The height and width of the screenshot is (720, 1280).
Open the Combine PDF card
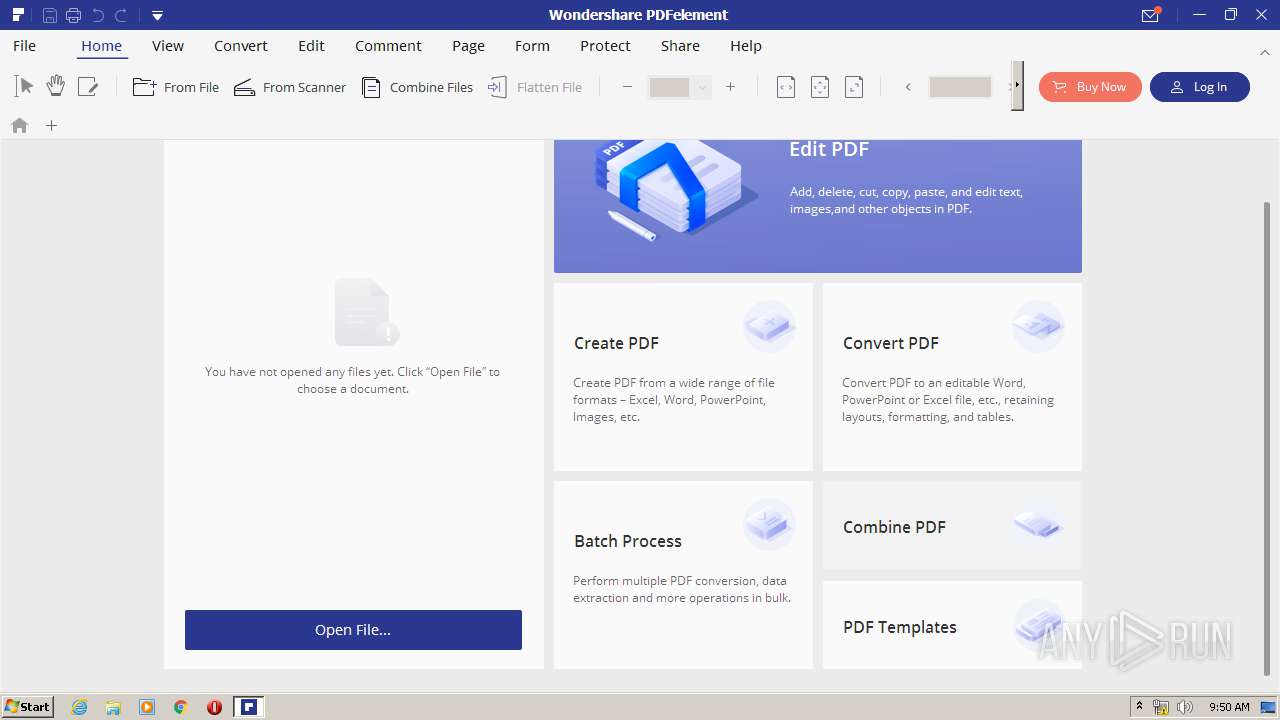click(952, 526)
